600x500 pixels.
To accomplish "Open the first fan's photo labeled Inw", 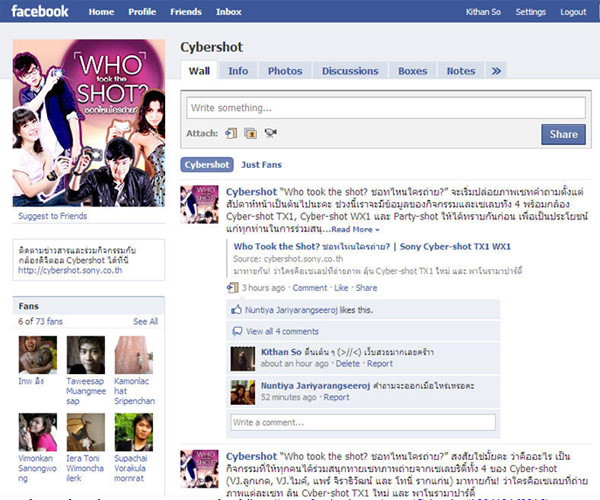I will click(x=38, y=355).
